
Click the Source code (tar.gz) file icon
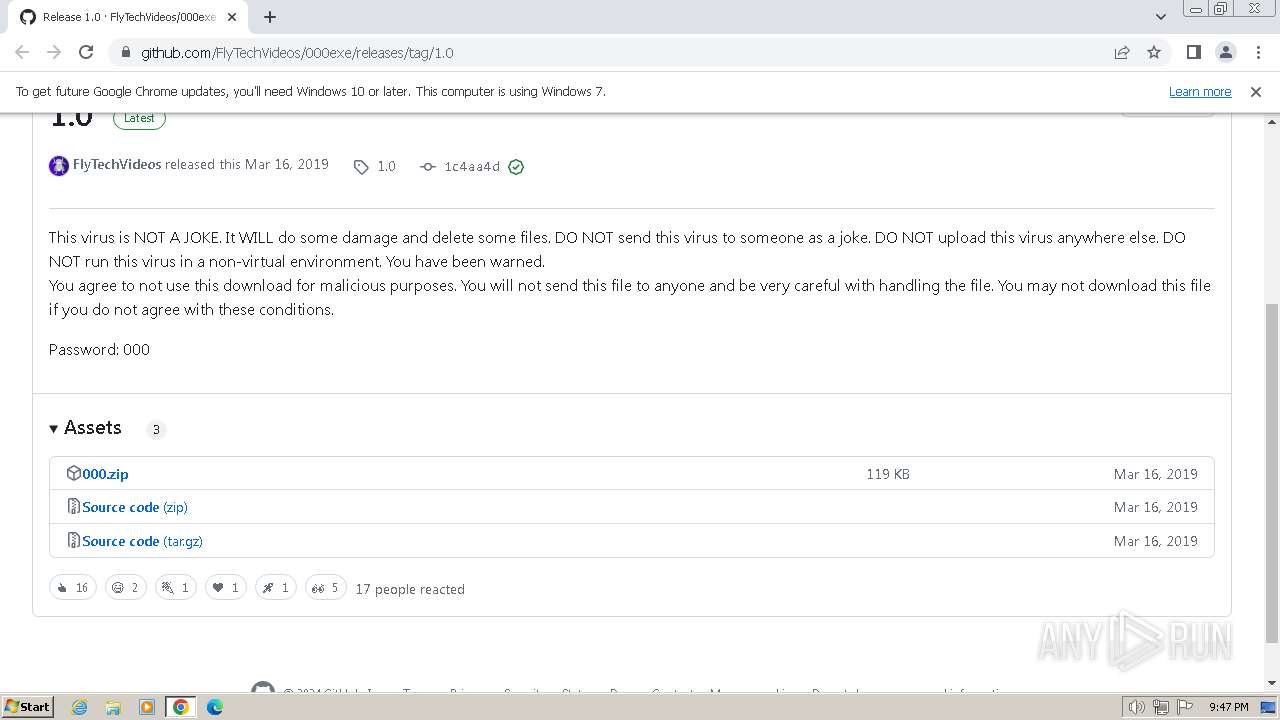tap(73, 540)
